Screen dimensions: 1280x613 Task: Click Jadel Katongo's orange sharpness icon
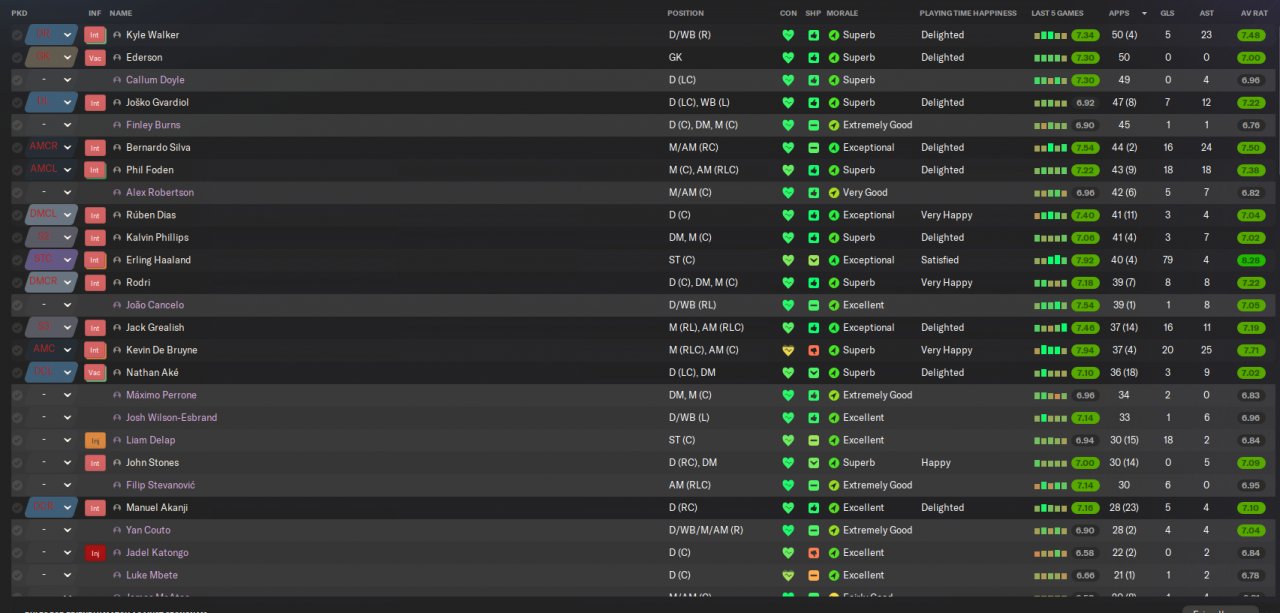tap(814, 553)
